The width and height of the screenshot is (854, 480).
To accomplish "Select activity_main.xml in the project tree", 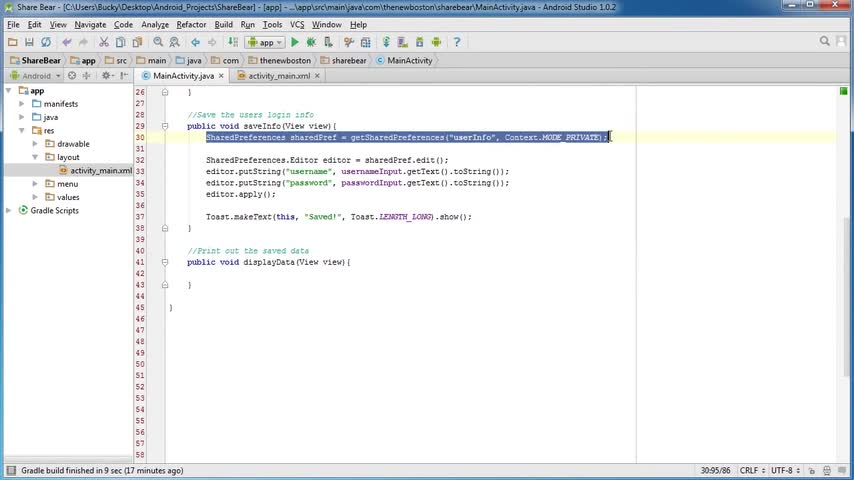I will (x=100, y=170).
